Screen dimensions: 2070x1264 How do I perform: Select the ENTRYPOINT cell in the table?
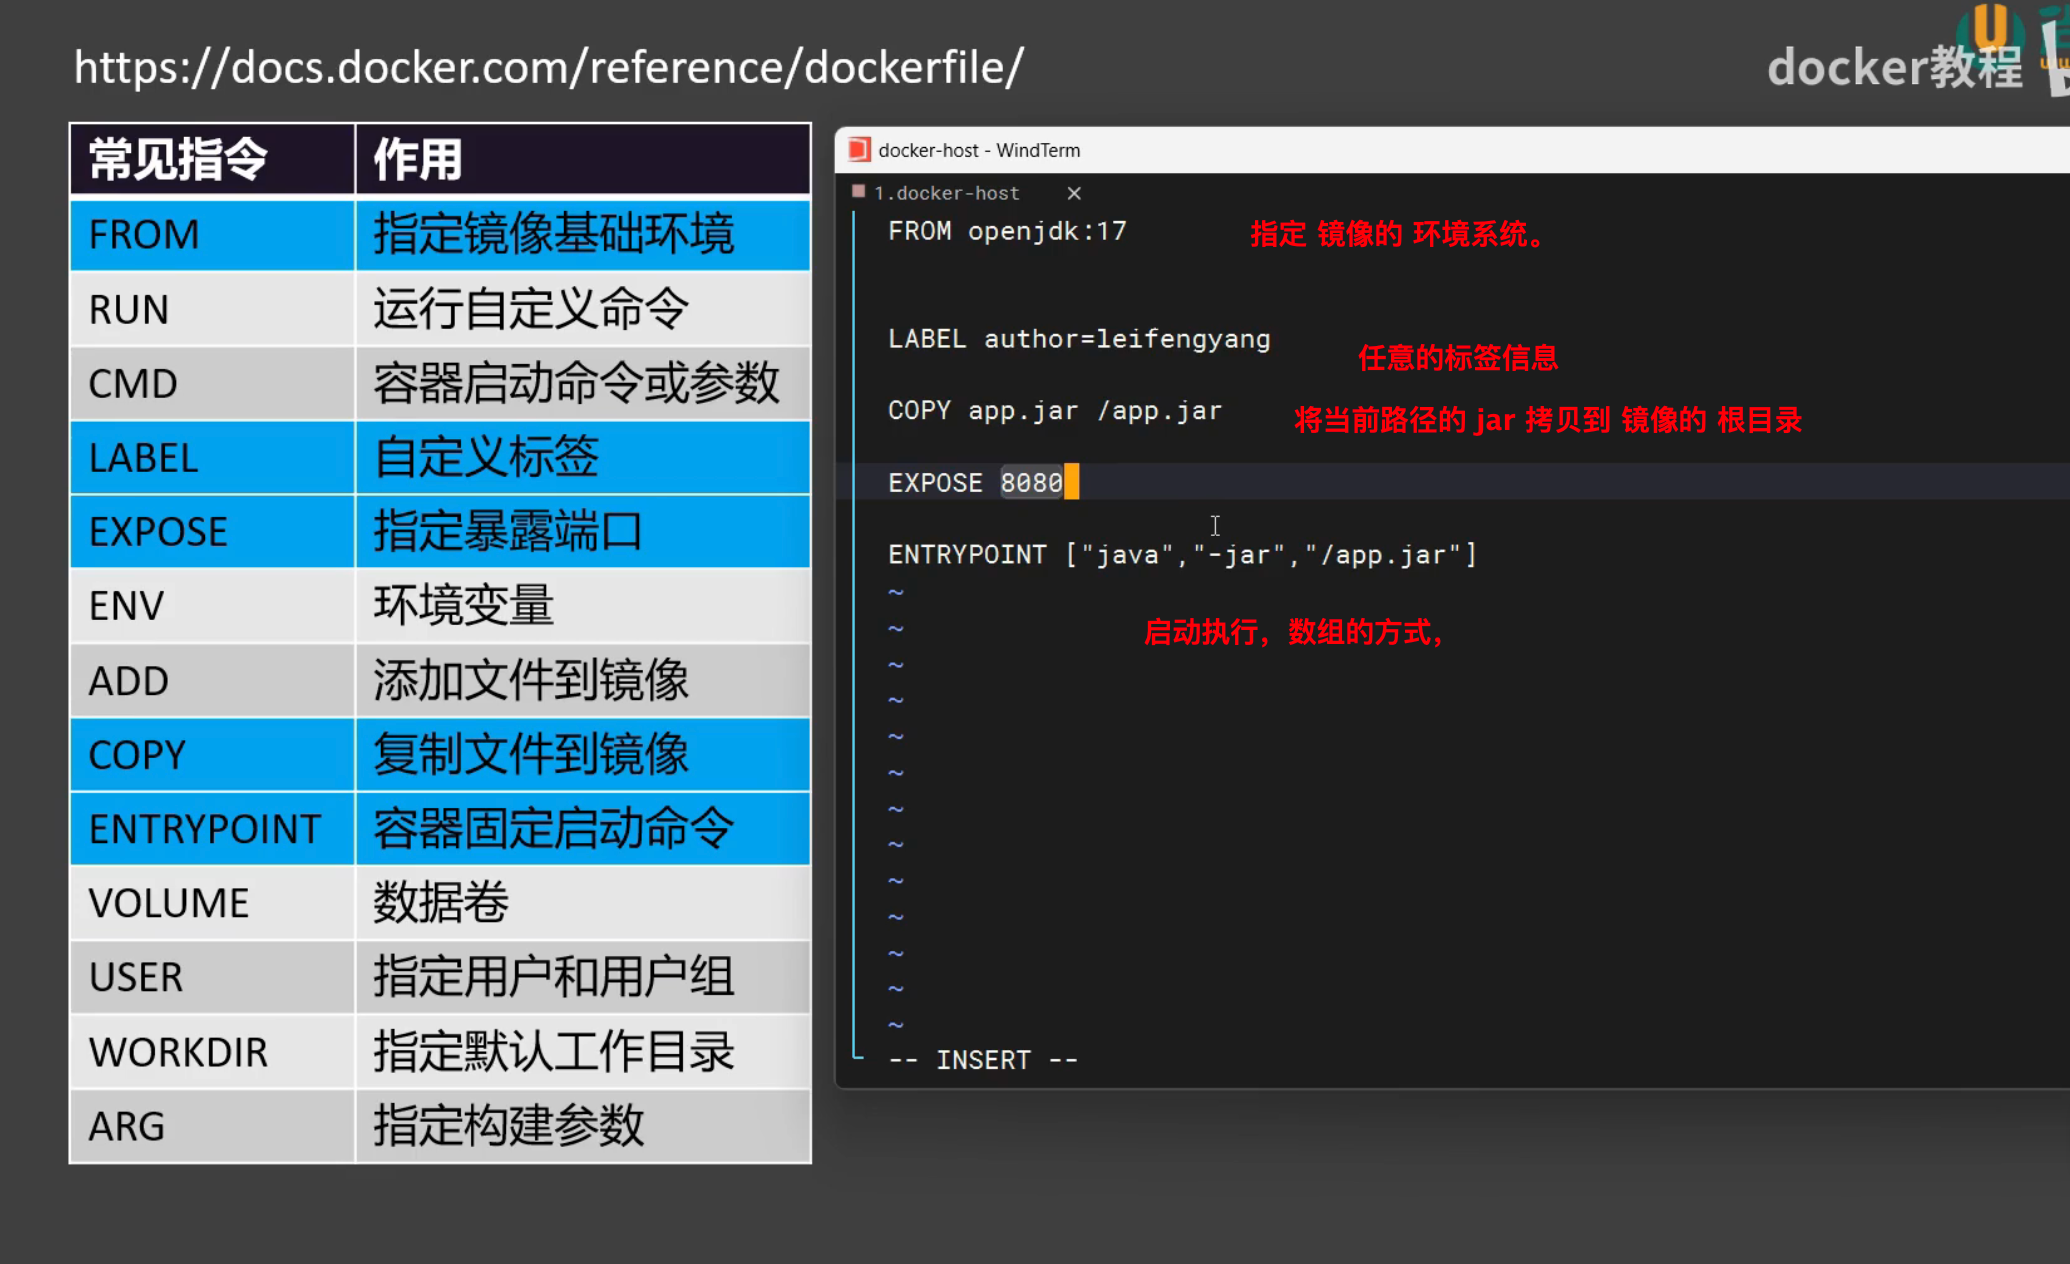pos(212,829)
